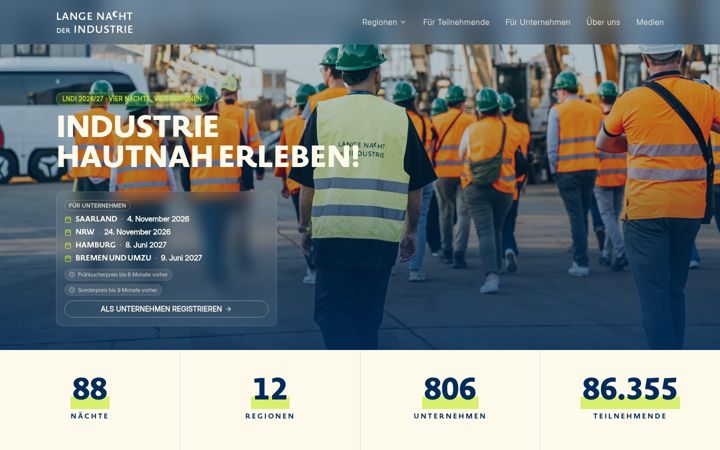Click the calendar icon beside NRW

pyautogui.click(x=68, y=232)
